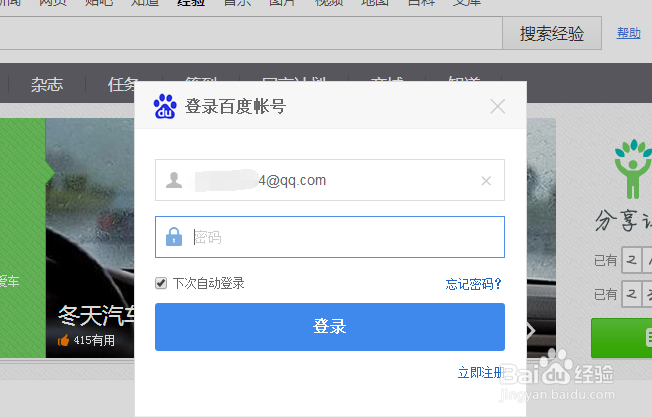652x417 pixels.
Task: Focus the 密码 password field
Action: point(330,237)
